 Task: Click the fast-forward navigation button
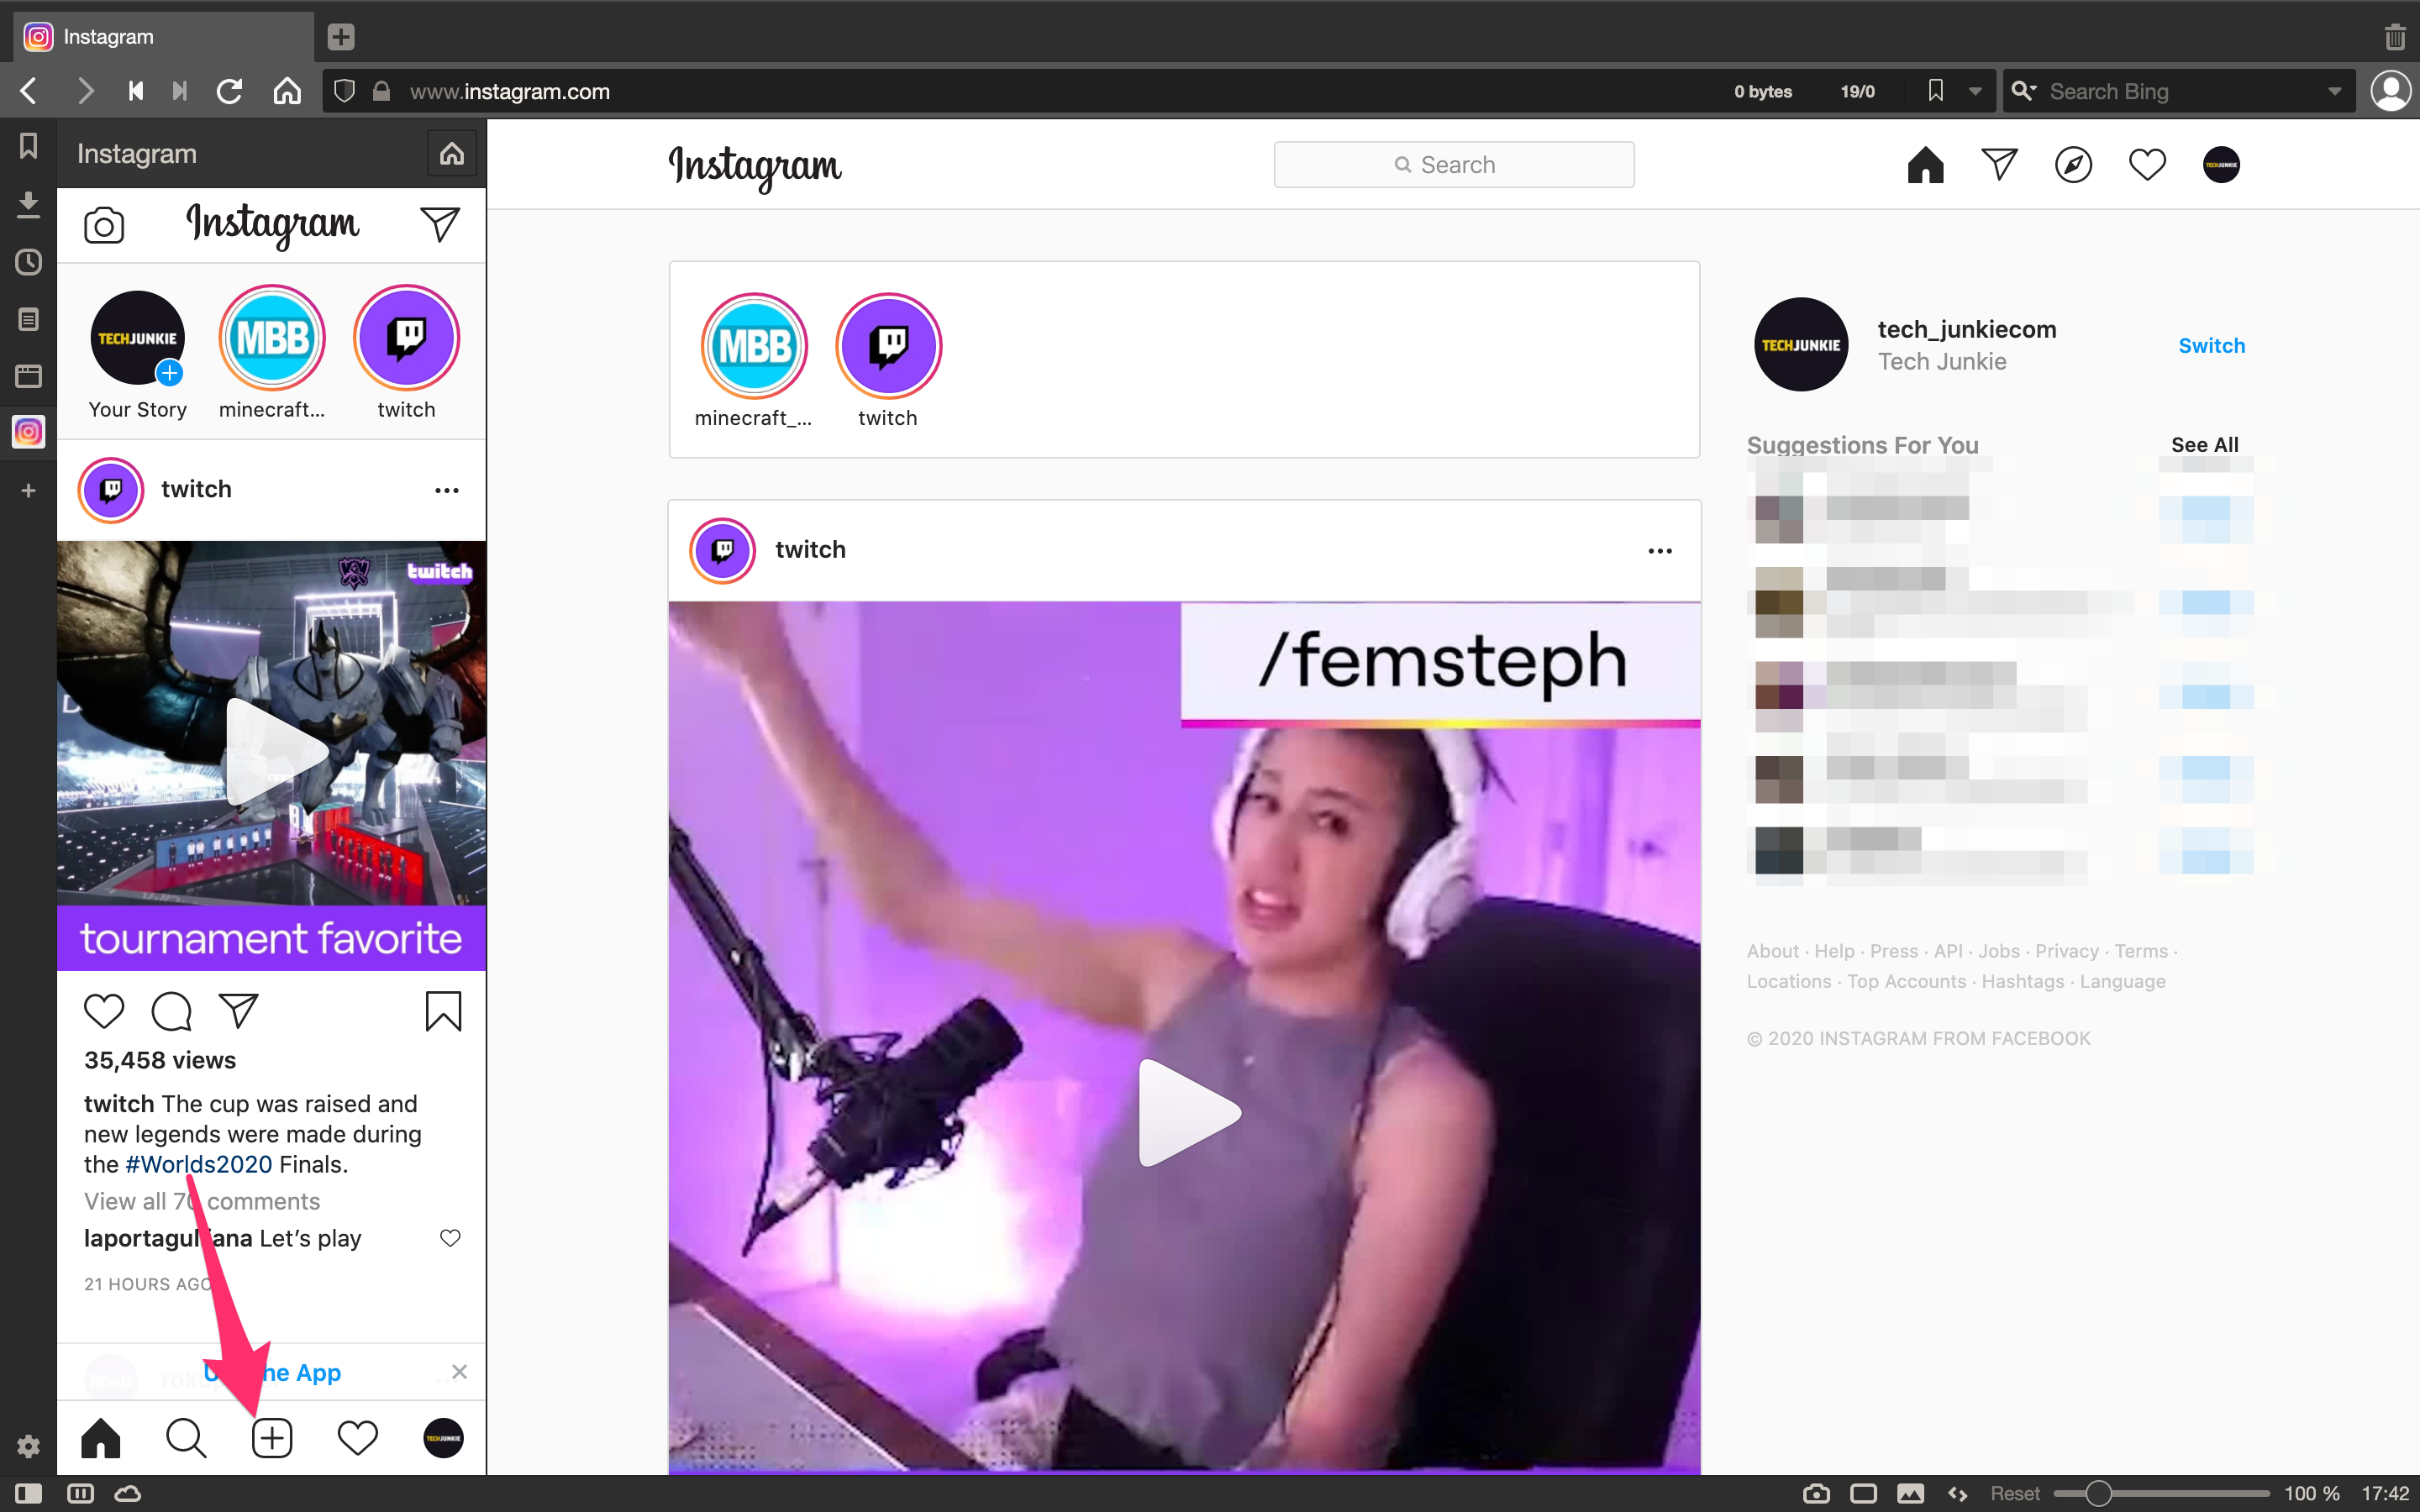(x=180, y=91)
